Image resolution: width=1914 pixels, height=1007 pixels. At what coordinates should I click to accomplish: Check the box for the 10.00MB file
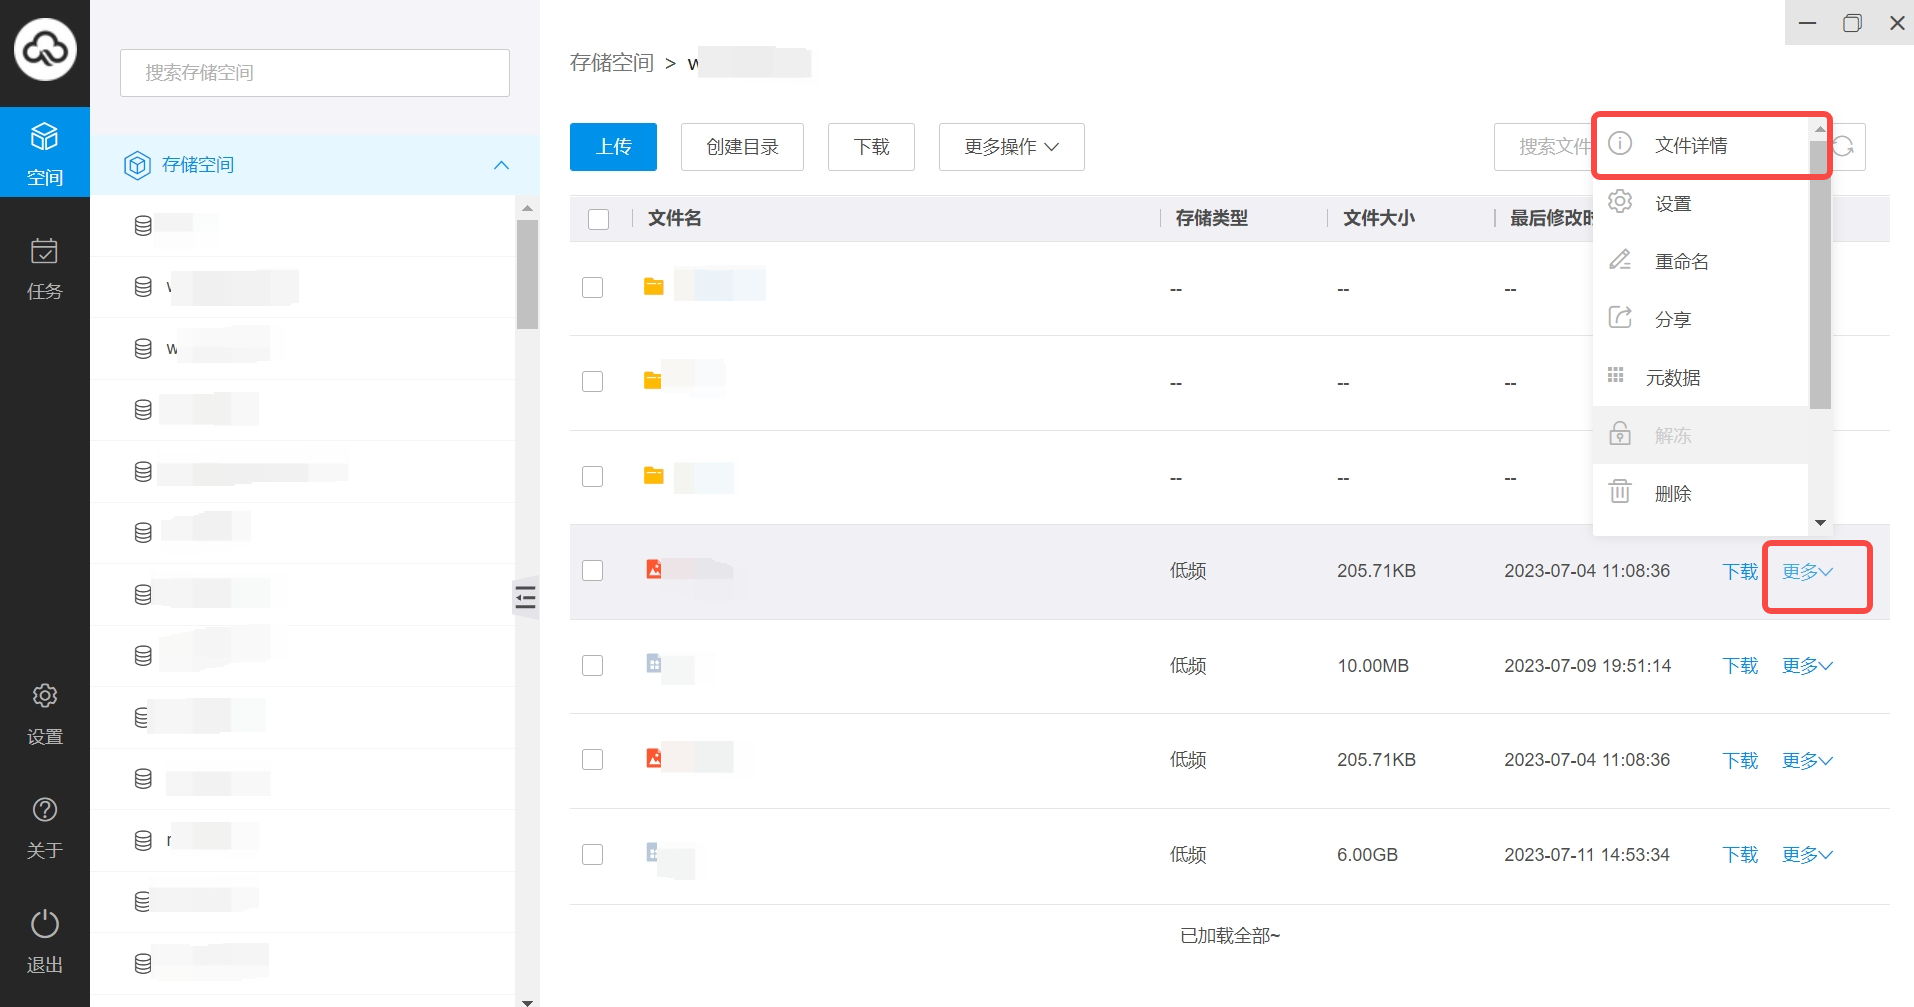(593, 666)
